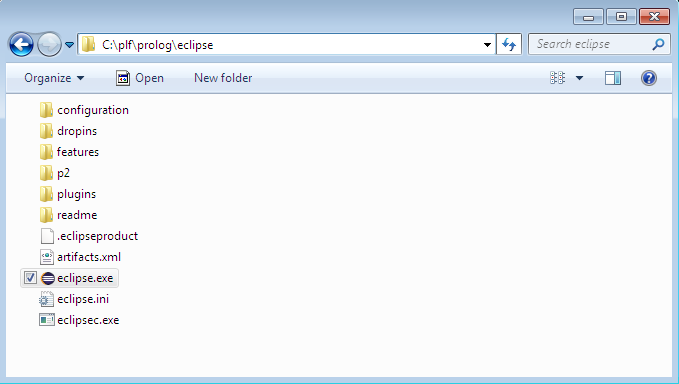Click the Eclipse logo icon of eclipse.exe
This screenshot has width=679, height=384.
coord(48,278)
